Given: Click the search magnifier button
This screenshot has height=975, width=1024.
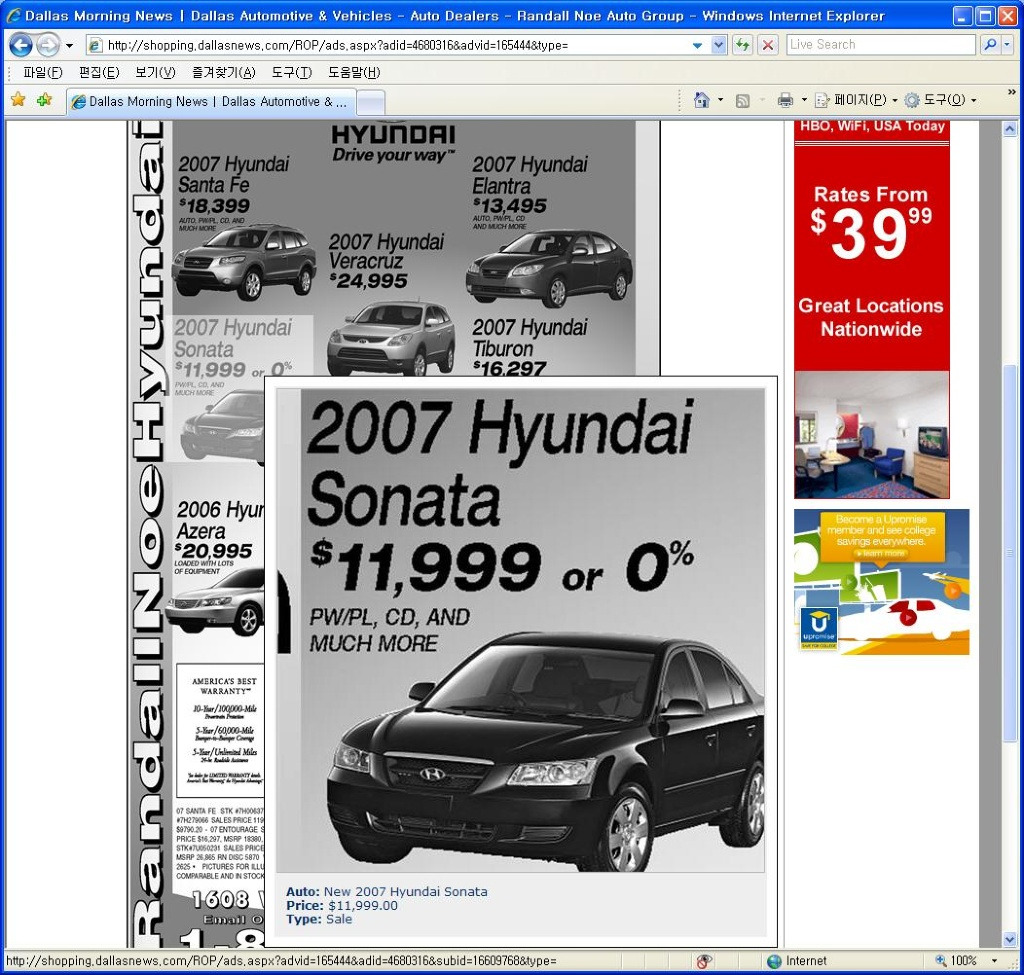Looking at the screenshot, I should (x=991, y=44).
